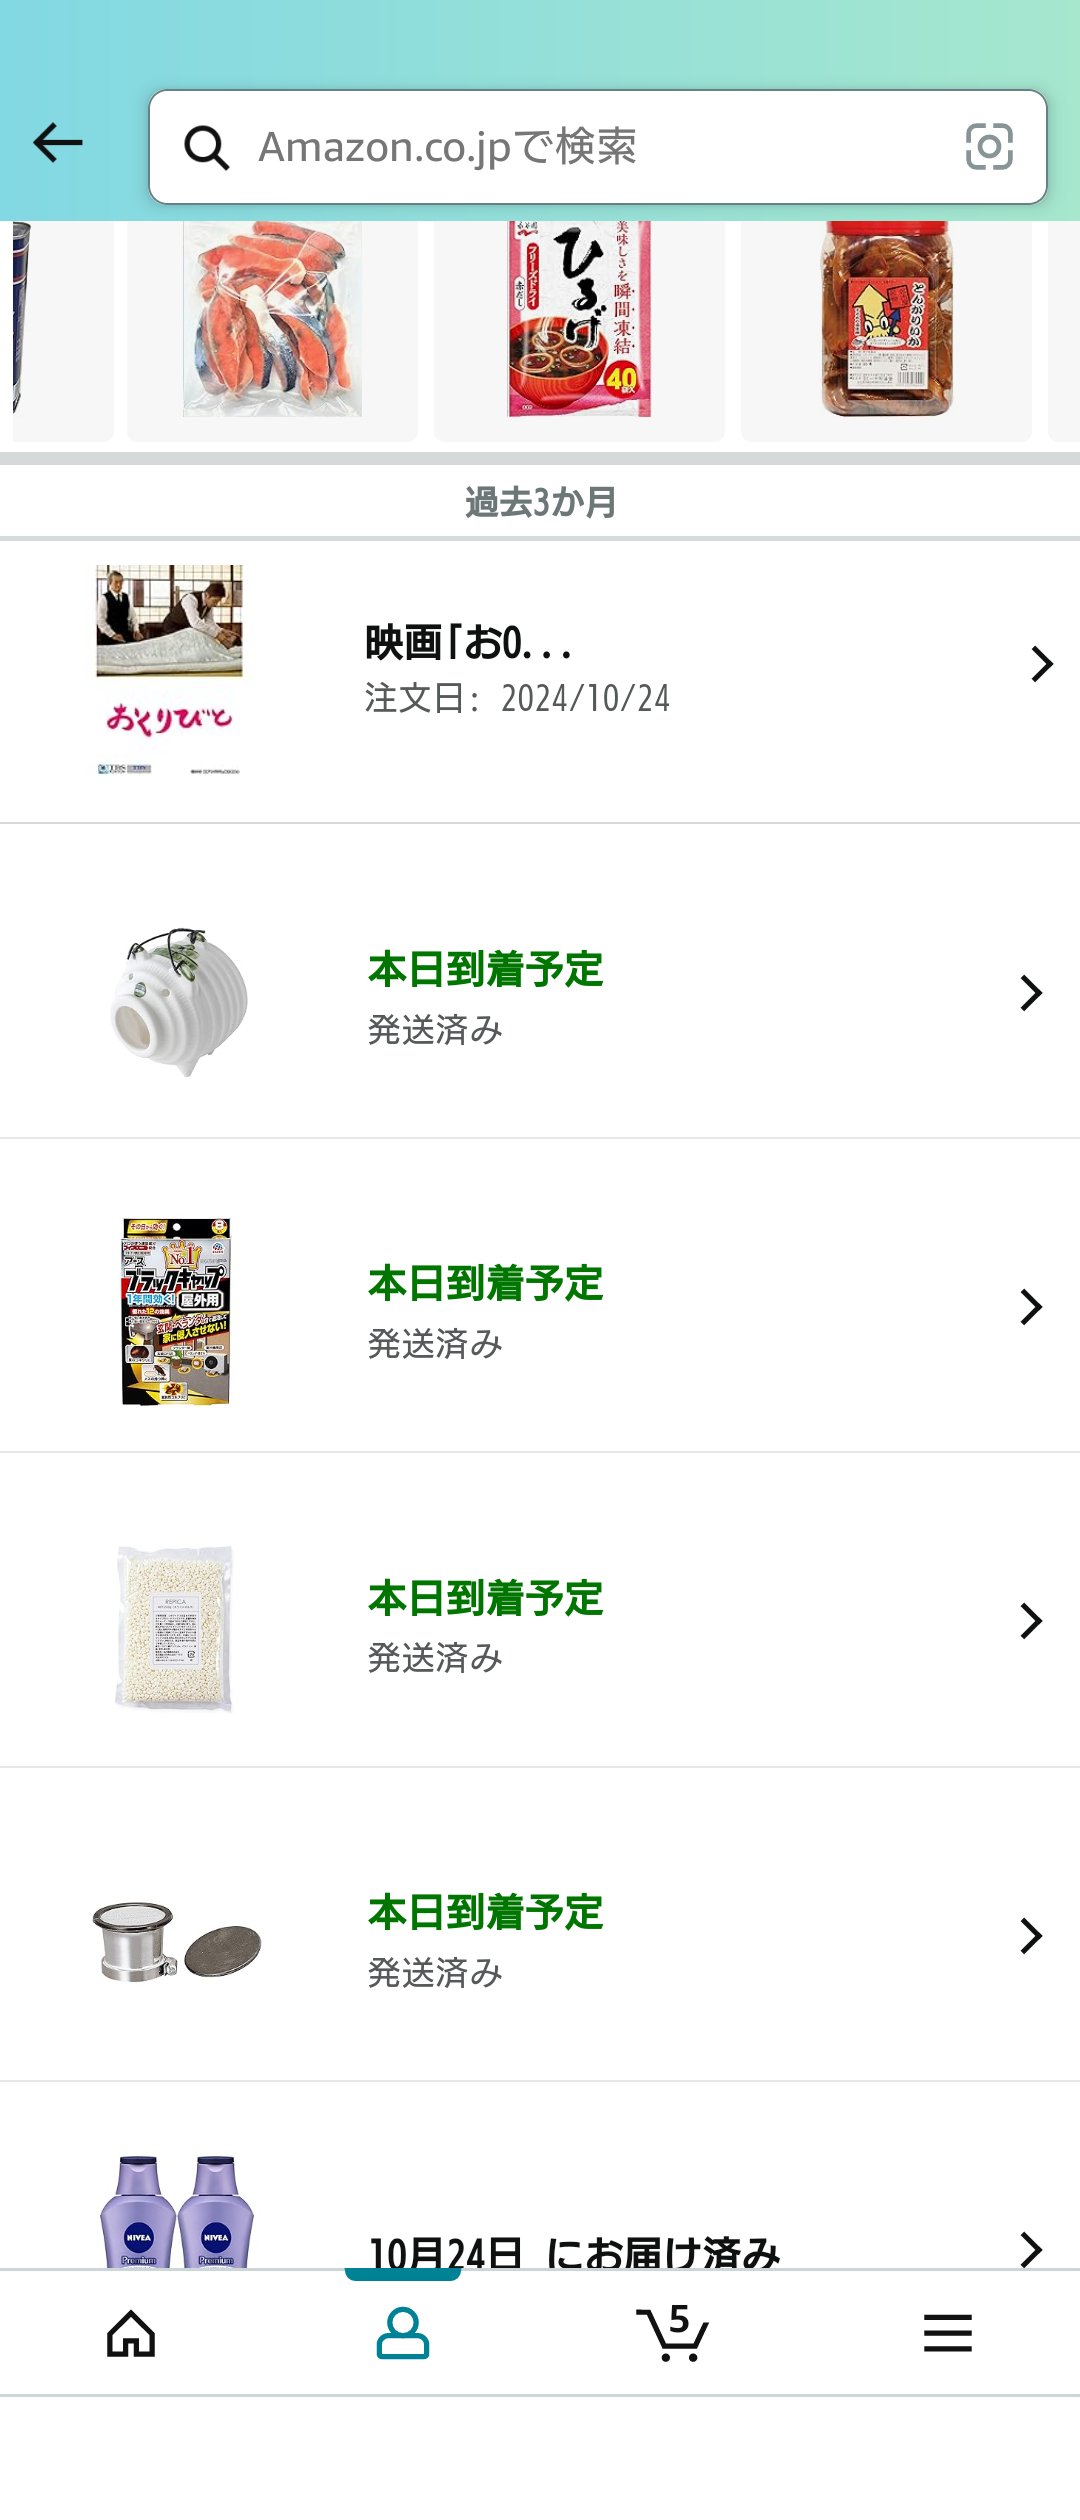Image resolution: width=1080 pixels, height=2520 pixels.
Task: Open the hamburger menu icon
Action: tap(947, 2334)
